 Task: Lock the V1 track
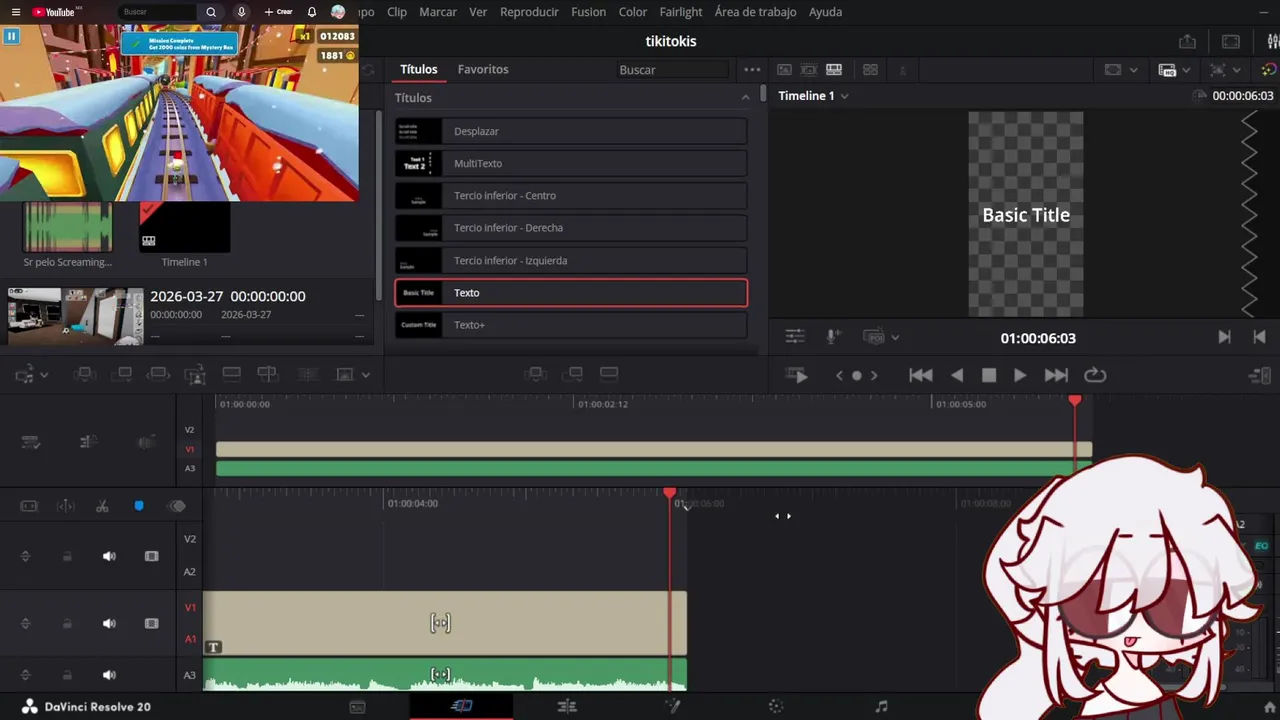pyautogui.click(x=67, y=623)
